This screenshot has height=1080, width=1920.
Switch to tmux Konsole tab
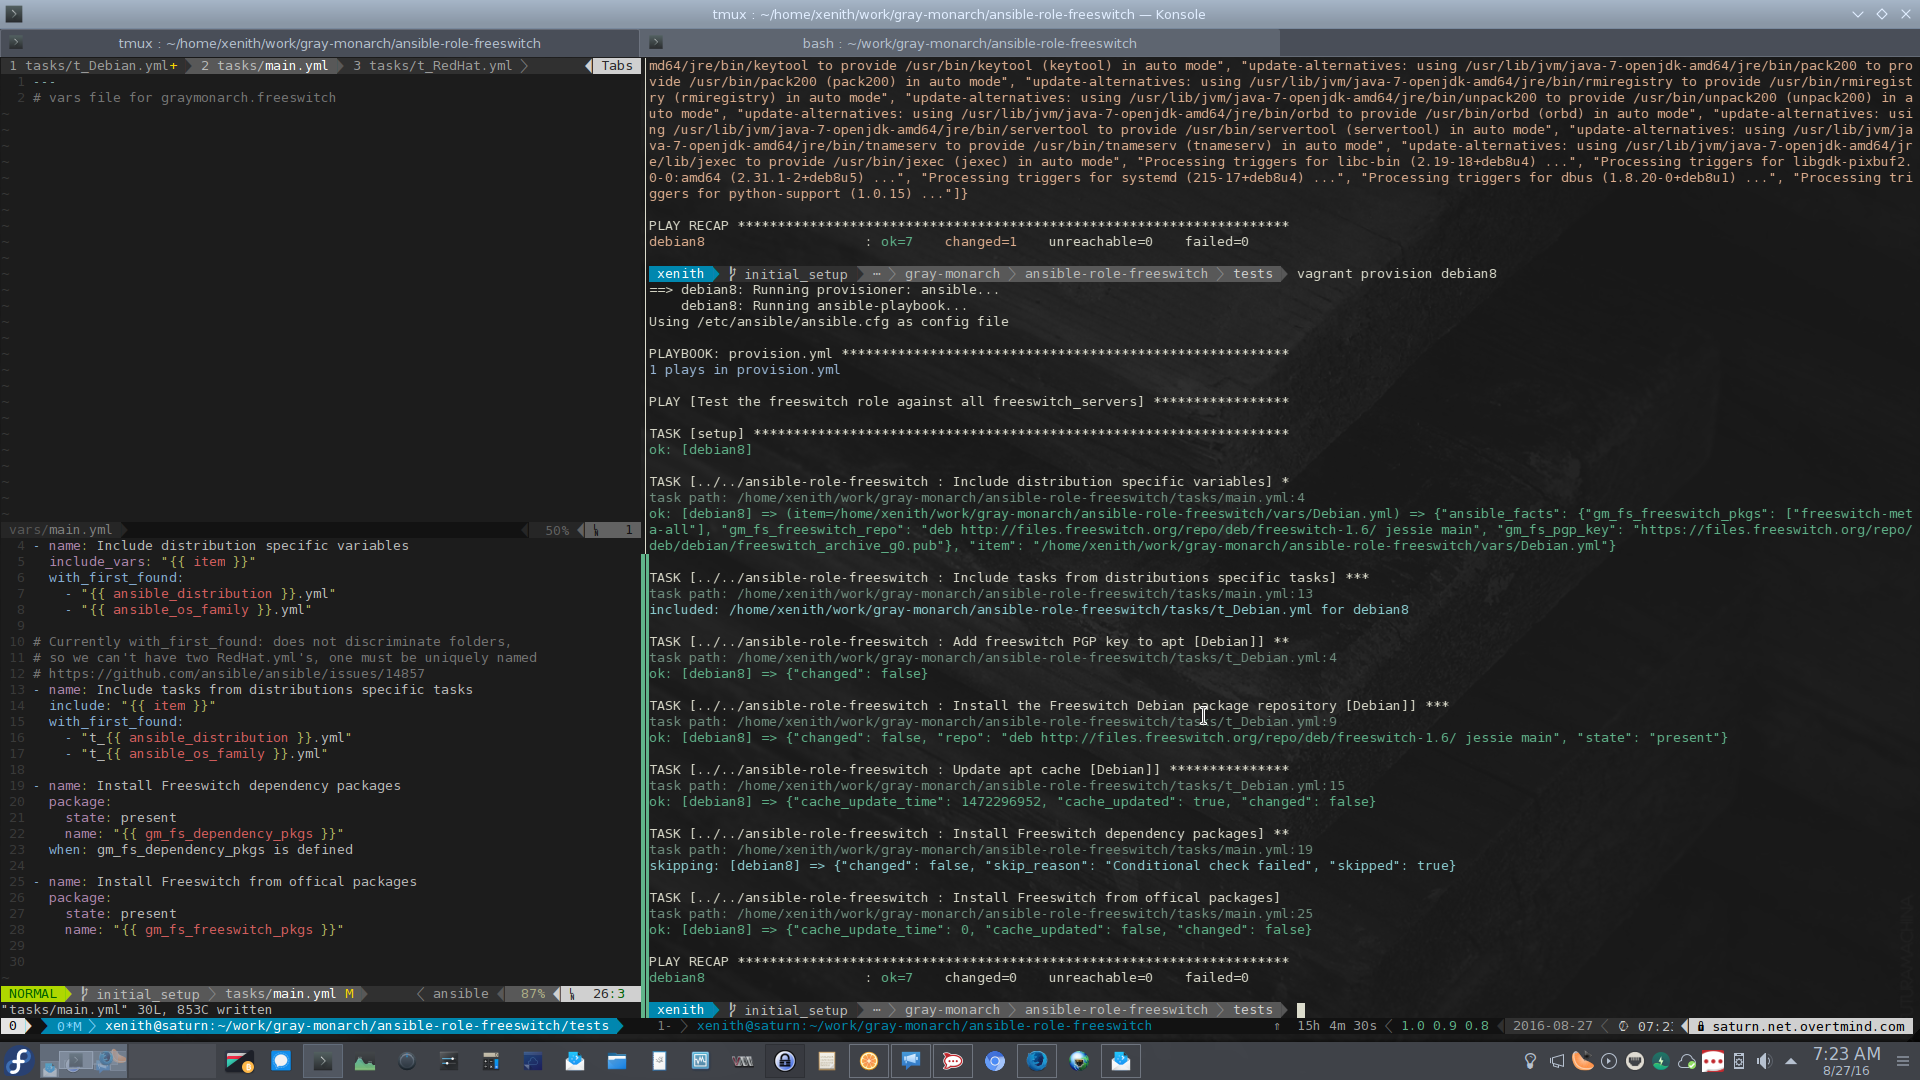coord(320,43)
